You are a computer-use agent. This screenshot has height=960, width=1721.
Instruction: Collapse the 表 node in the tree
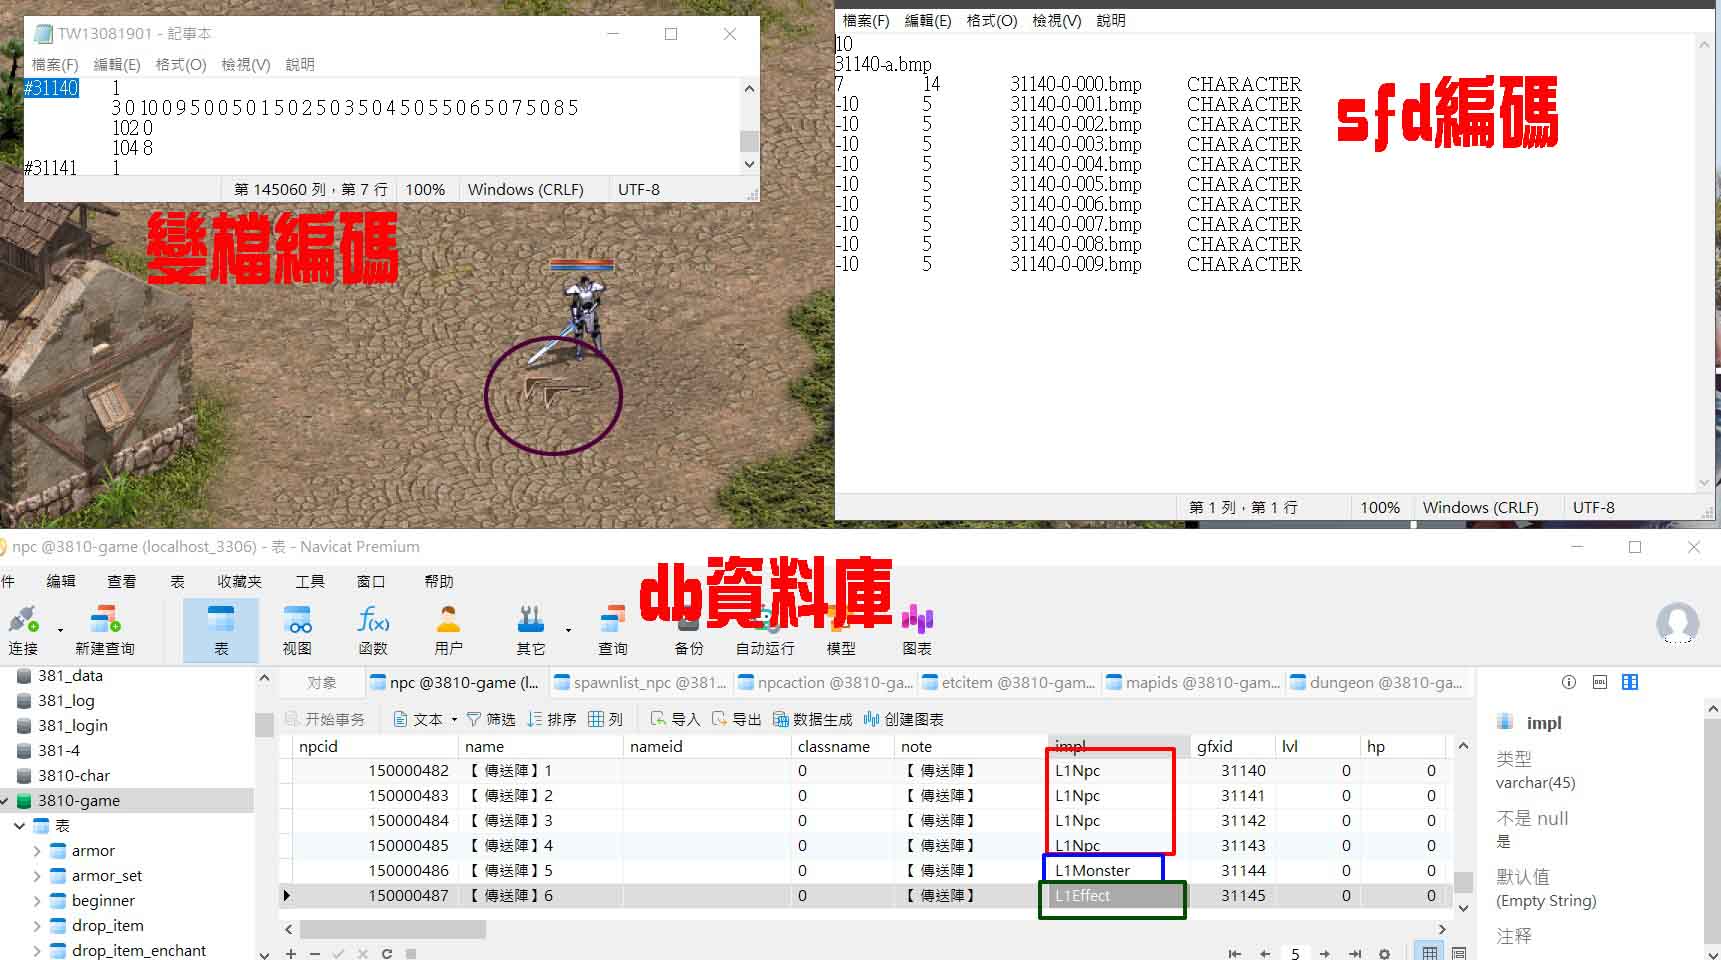click(19, 826)
